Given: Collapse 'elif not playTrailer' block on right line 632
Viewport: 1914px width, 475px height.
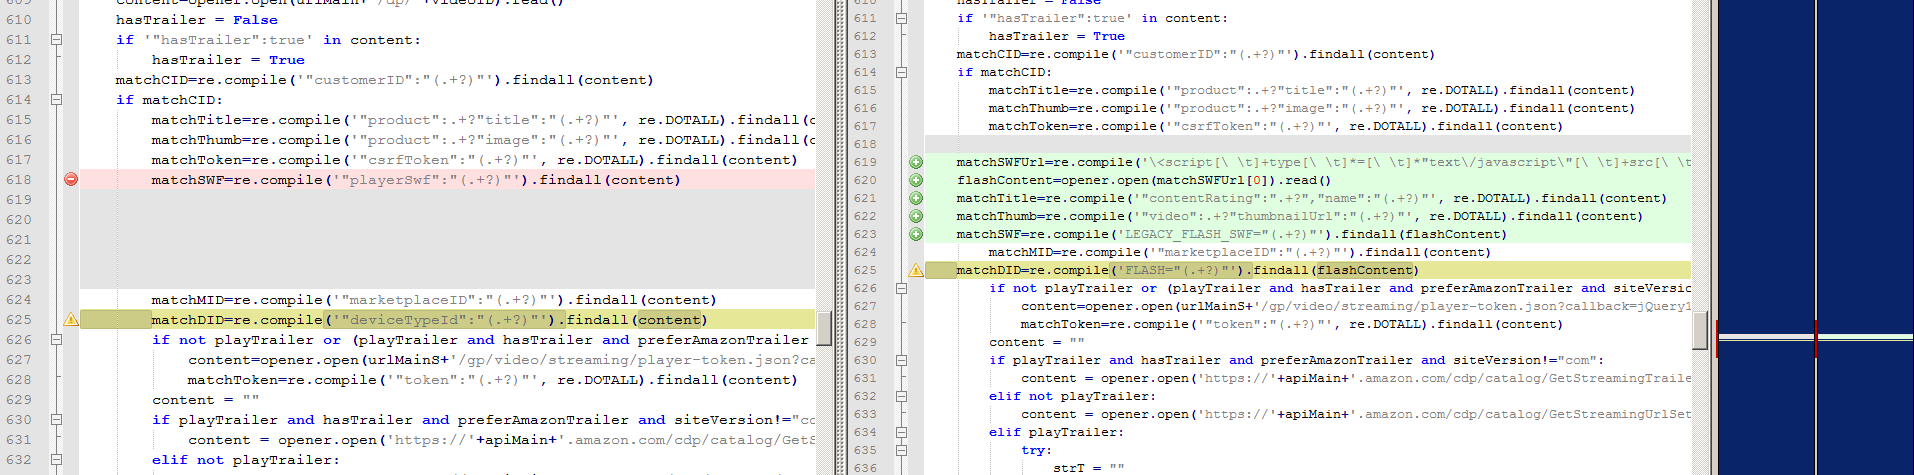Looking at the screenshot, I should tap(901, 396).
